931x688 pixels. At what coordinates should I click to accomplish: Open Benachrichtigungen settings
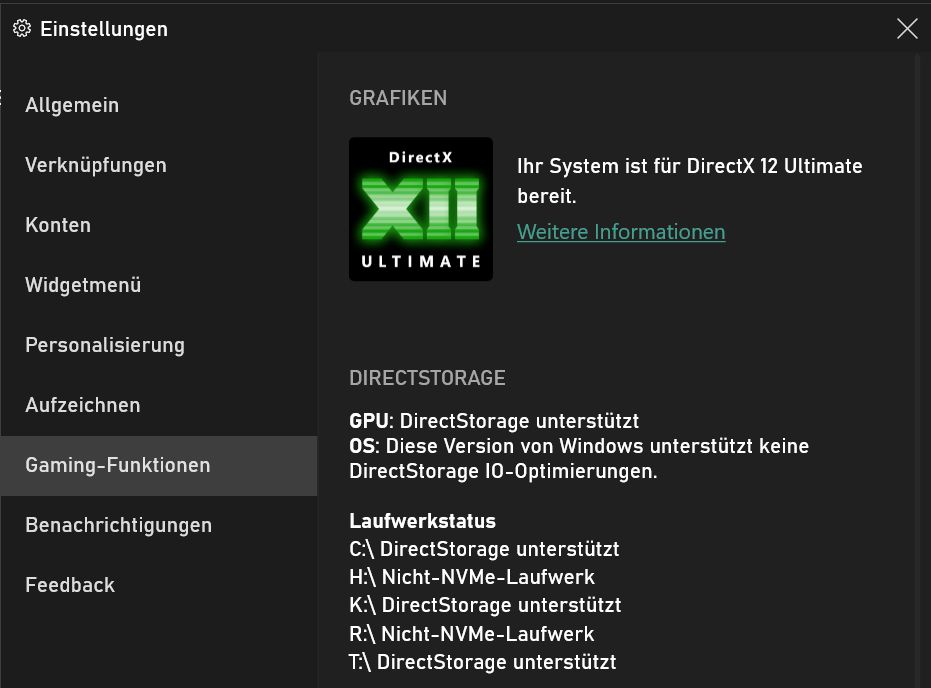coord(159,525)
